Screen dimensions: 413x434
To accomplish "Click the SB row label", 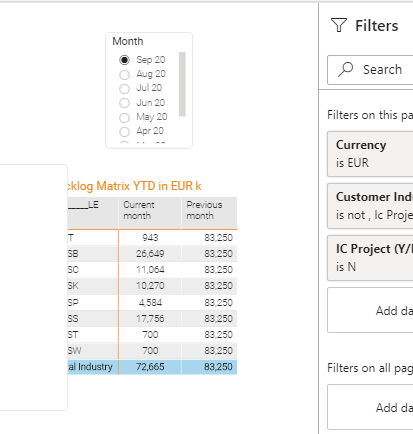I will click(73, 254).
